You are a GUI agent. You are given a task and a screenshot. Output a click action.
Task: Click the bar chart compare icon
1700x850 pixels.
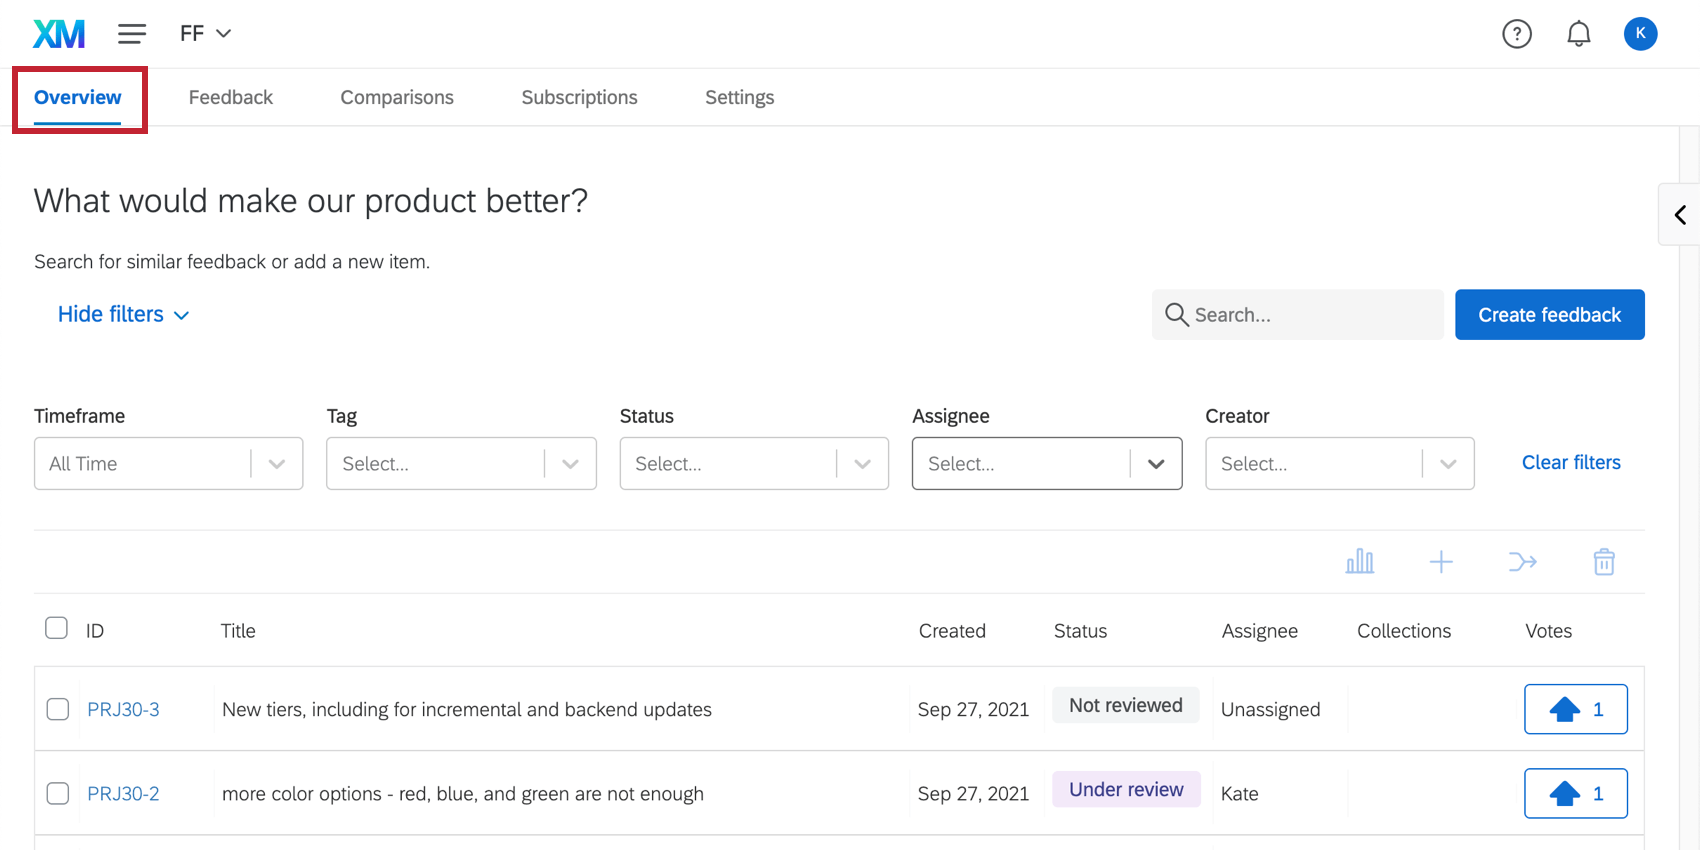pos(1359,562)
